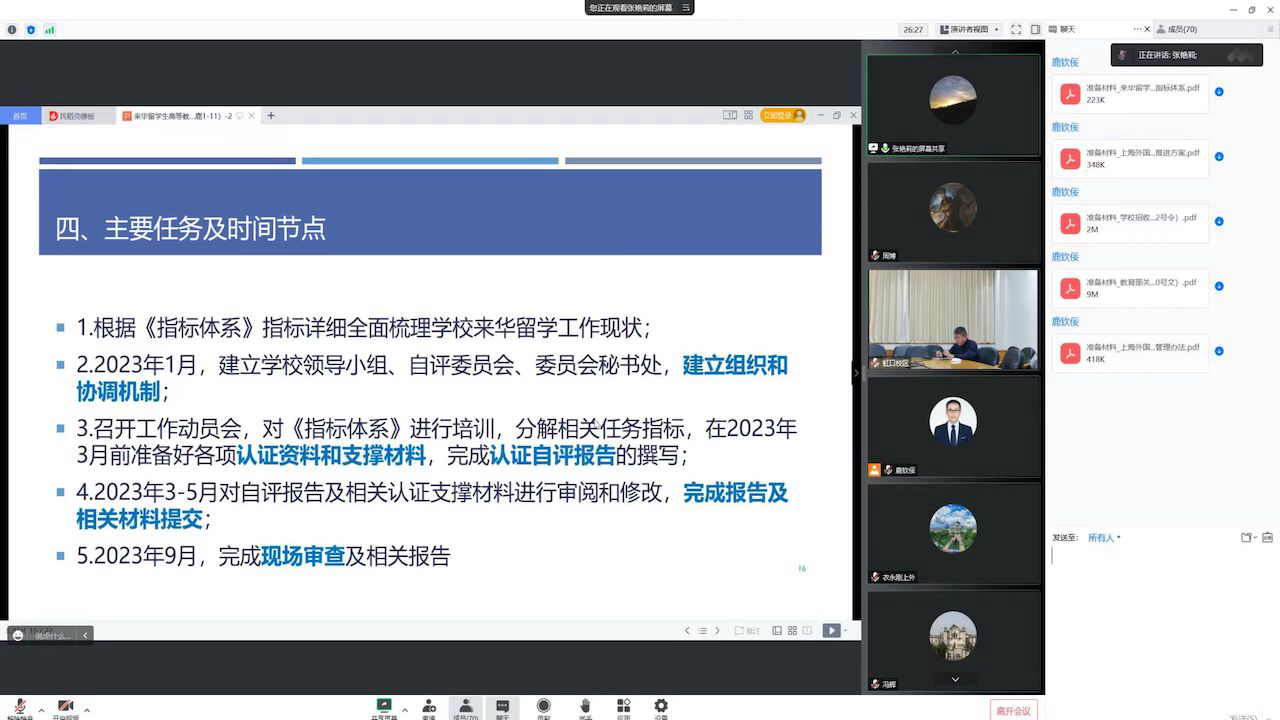Open the Members (70) toolbar icon
The height and width of the screenshot is (720, 1280).
tap(466, 707)
